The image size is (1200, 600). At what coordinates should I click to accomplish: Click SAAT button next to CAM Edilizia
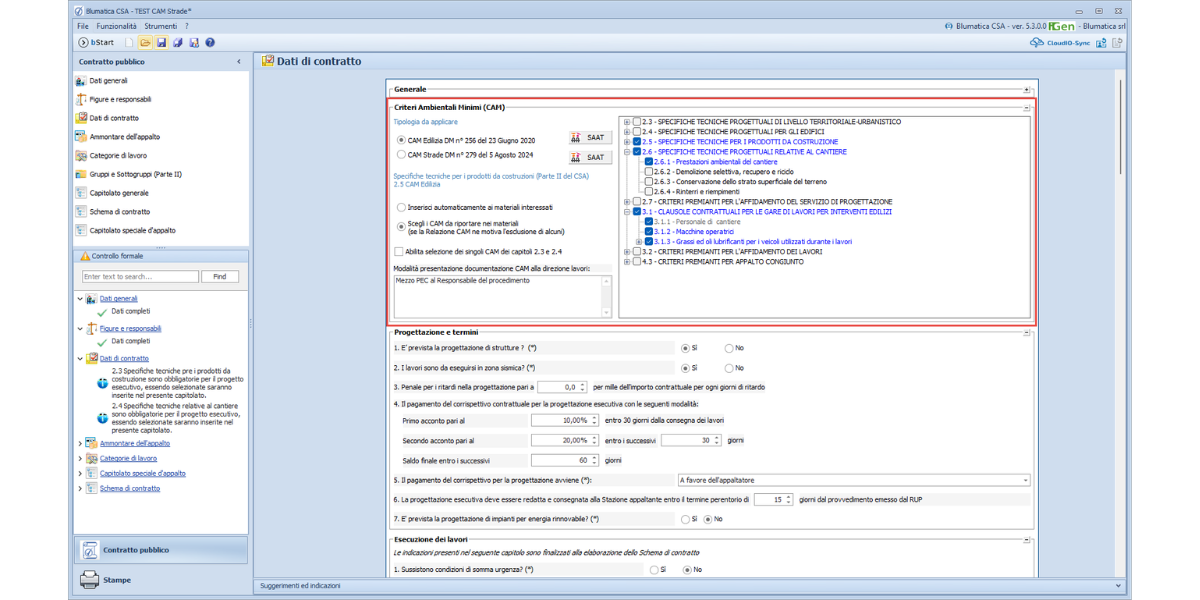click(590, 138)
